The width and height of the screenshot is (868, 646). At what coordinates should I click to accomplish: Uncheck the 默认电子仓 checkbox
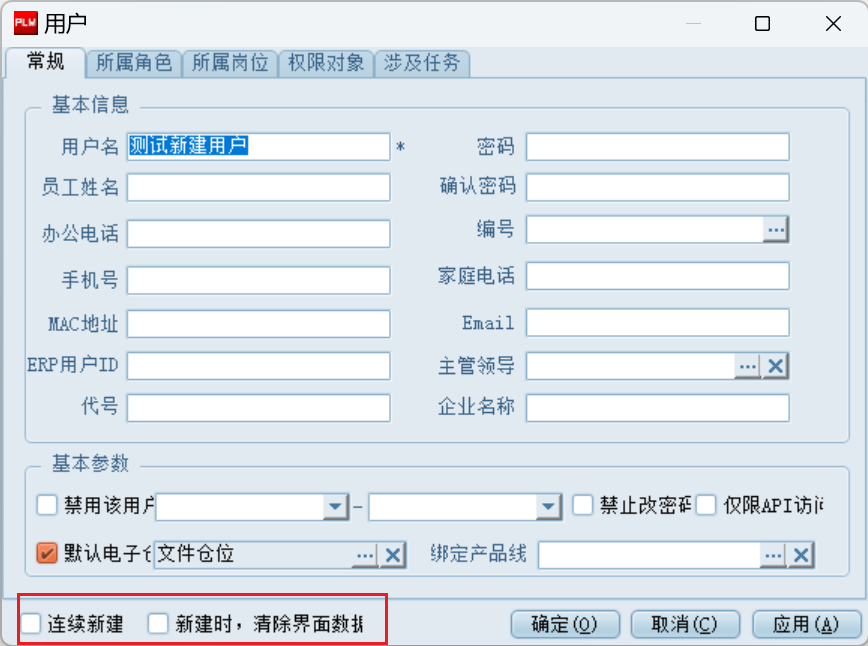coord(47,552)
